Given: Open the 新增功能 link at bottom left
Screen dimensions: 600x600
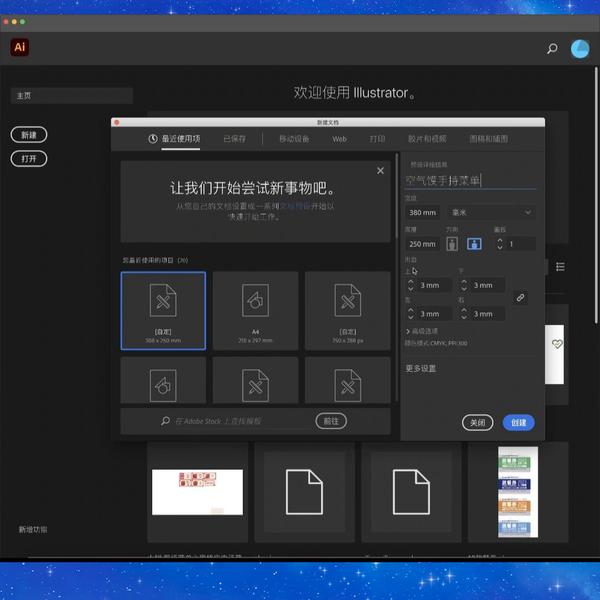Looking at the screenshot, I should click(33, 530).
